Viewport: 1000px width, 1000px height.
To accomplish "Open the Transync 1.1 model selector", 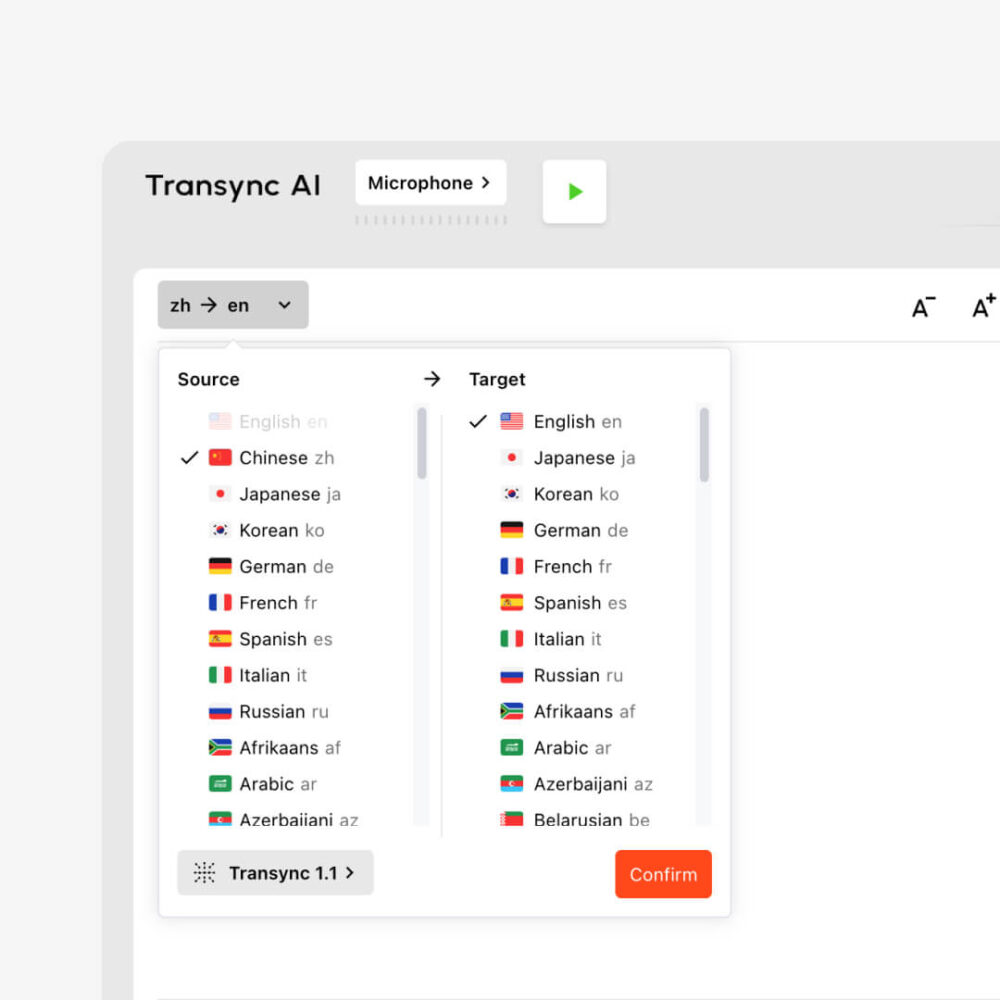I will [x=274, y=872].
